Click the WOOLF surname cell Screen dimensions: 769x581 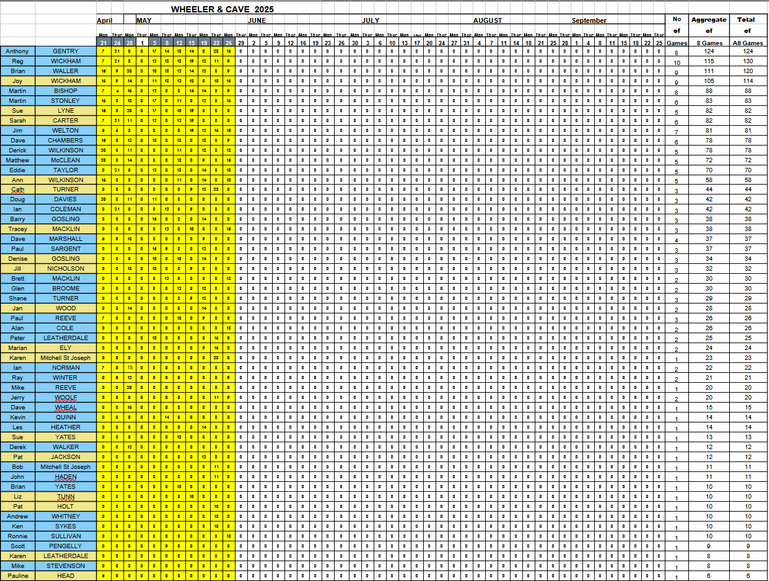point(66,397)
